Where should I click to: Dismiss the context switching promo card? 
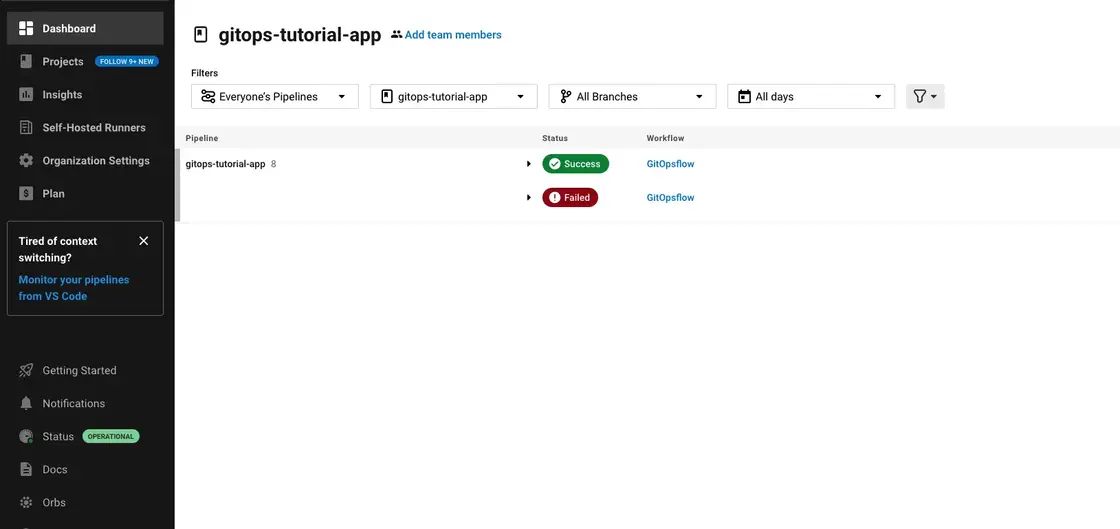[143, 241]
